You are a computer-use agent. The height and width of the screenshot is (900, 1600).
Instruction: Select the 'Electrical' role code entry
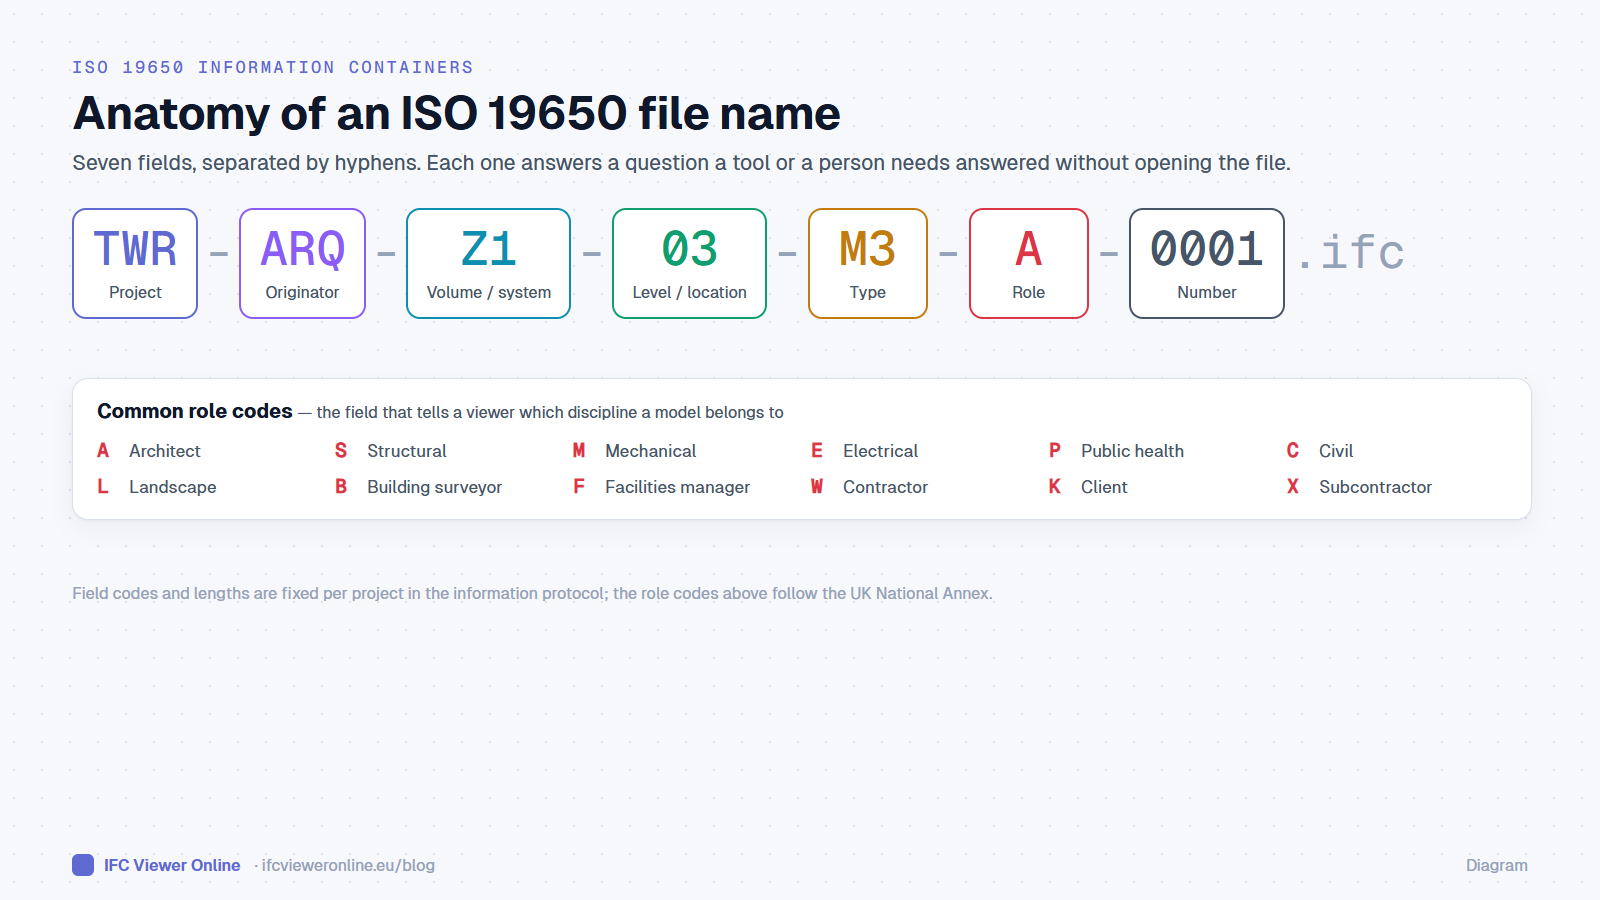click(x=865, y=451)
